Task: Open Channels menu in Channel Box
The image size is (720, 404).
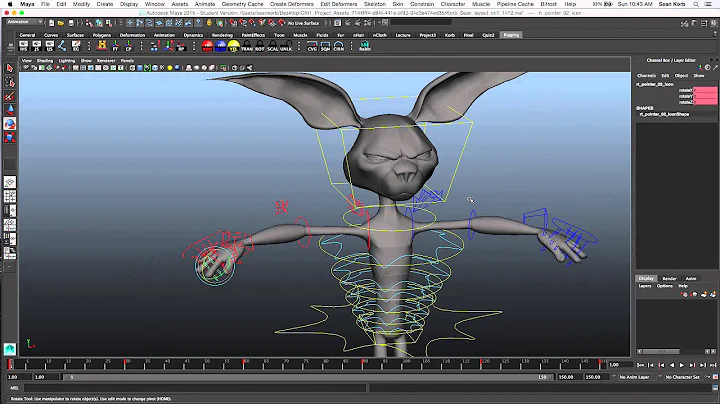Action: pos(646,75)
